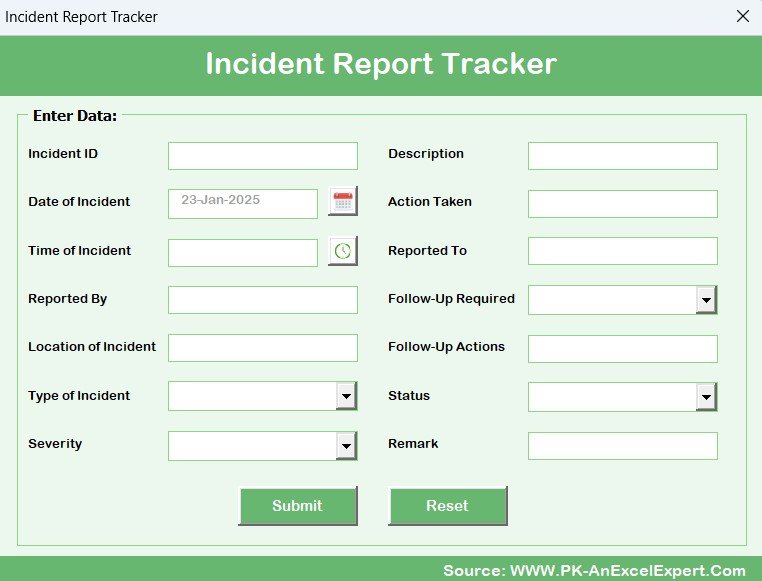Expand the Follow-Up Required dropdown arrow
Viewport: 762px width, 581px height.
(x=706, y=300)
